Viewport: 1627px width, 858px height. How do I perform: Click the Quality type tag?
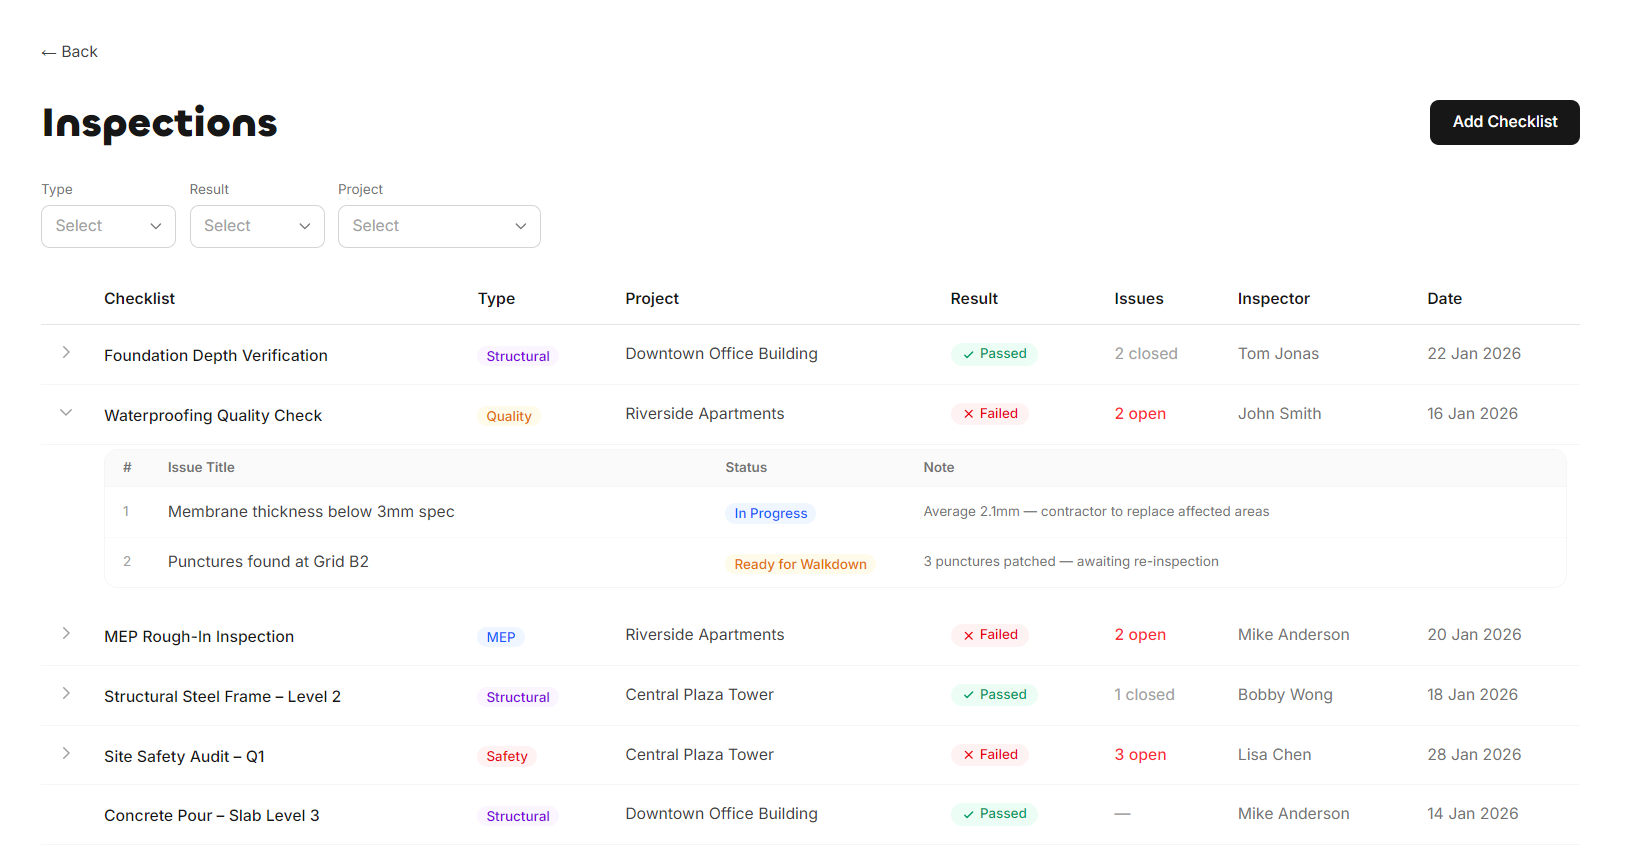point(508,416)
